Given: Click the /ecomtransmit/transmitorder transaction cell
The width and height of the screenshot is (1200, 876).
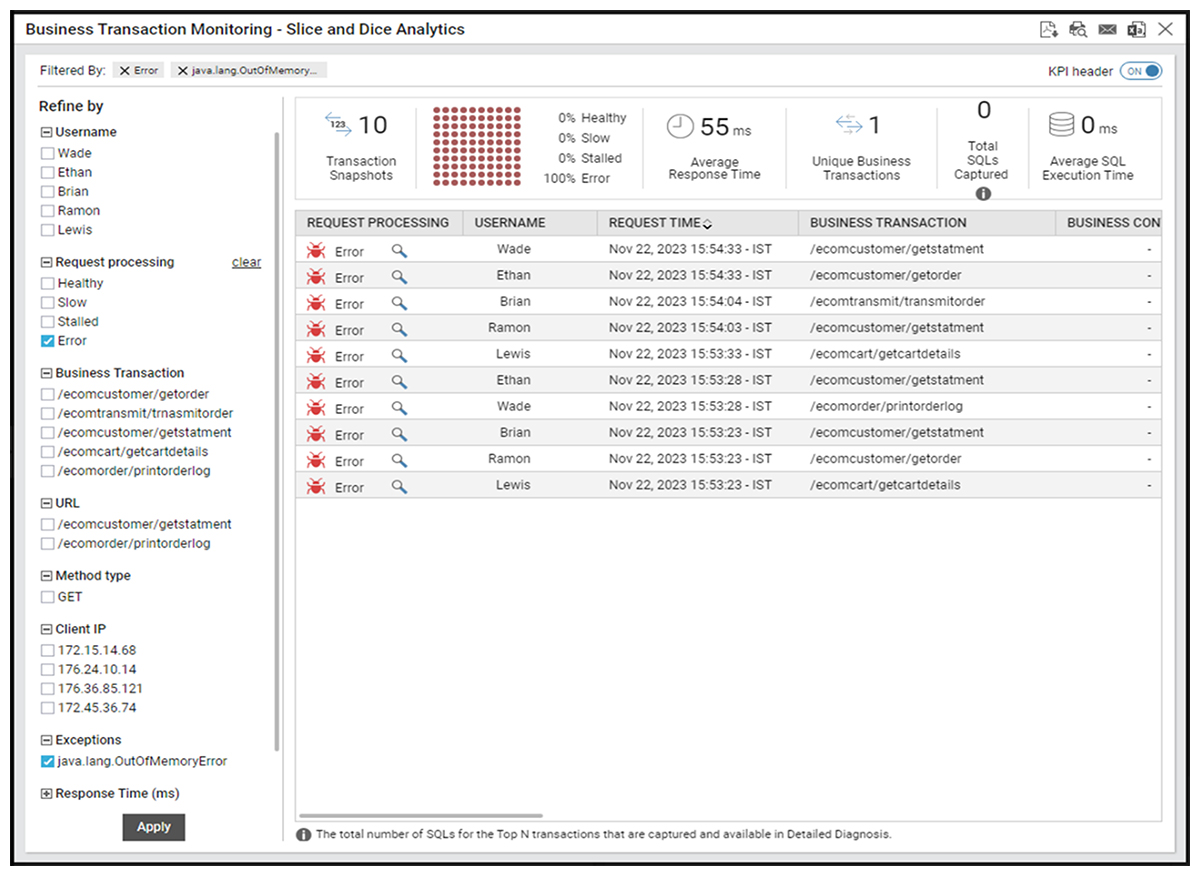Looking at the screenshot, I should (897, 302).
